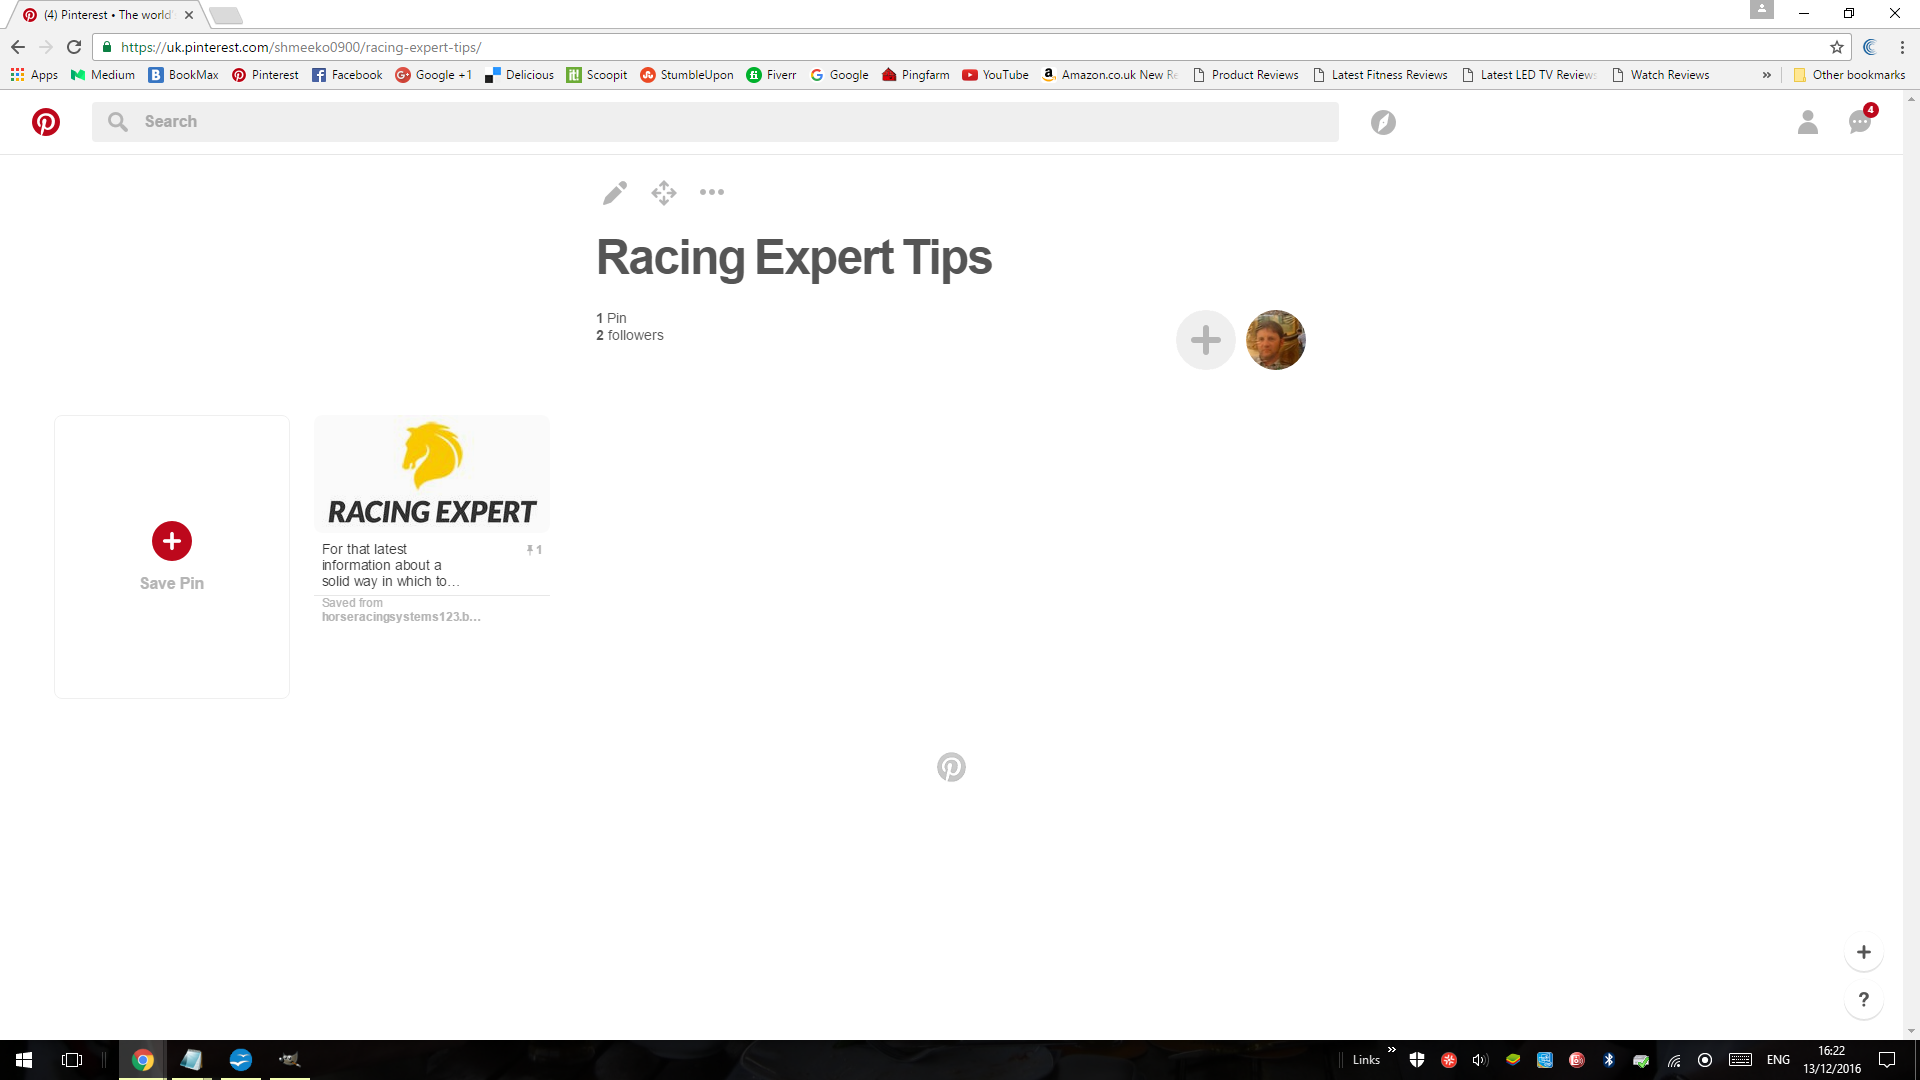The width and height of the screenshot is (1920, 1080).
Task: Expand hidden bookmarks chevron in bookmarks bar
Action: (1767, 75)
